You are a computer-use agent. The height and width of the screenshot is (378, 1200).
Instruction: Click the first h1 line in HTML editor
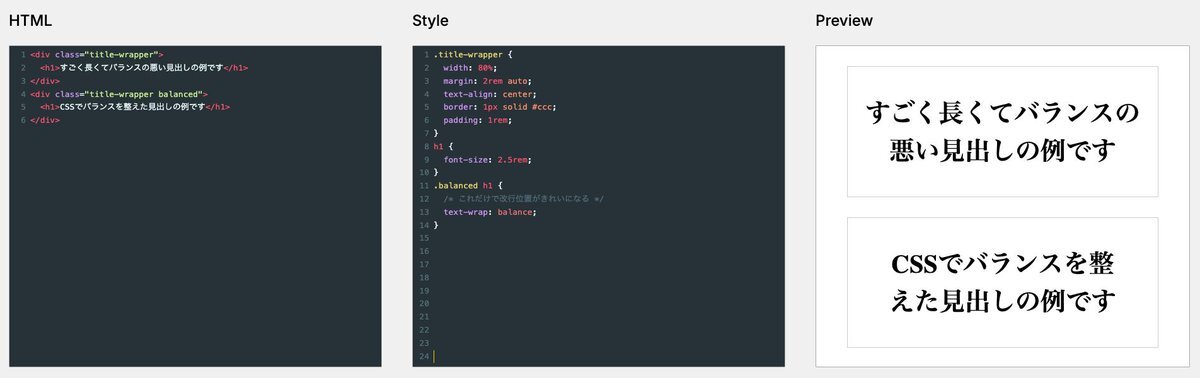[144, 68]
